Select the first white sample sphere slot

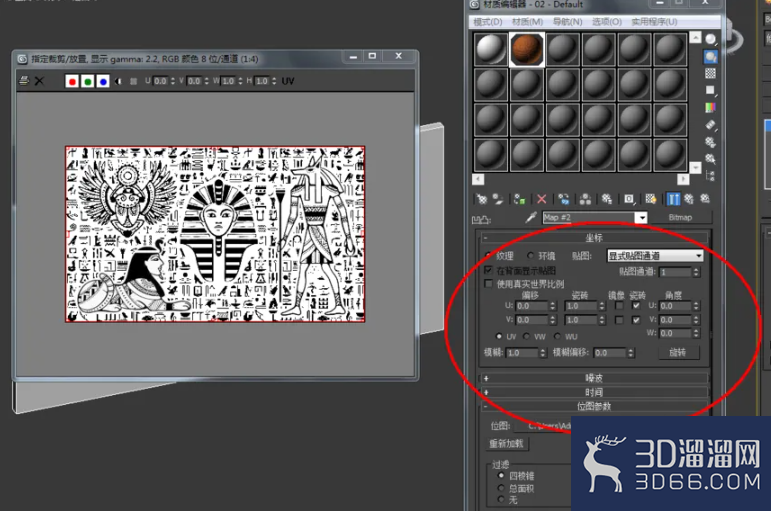491,49
